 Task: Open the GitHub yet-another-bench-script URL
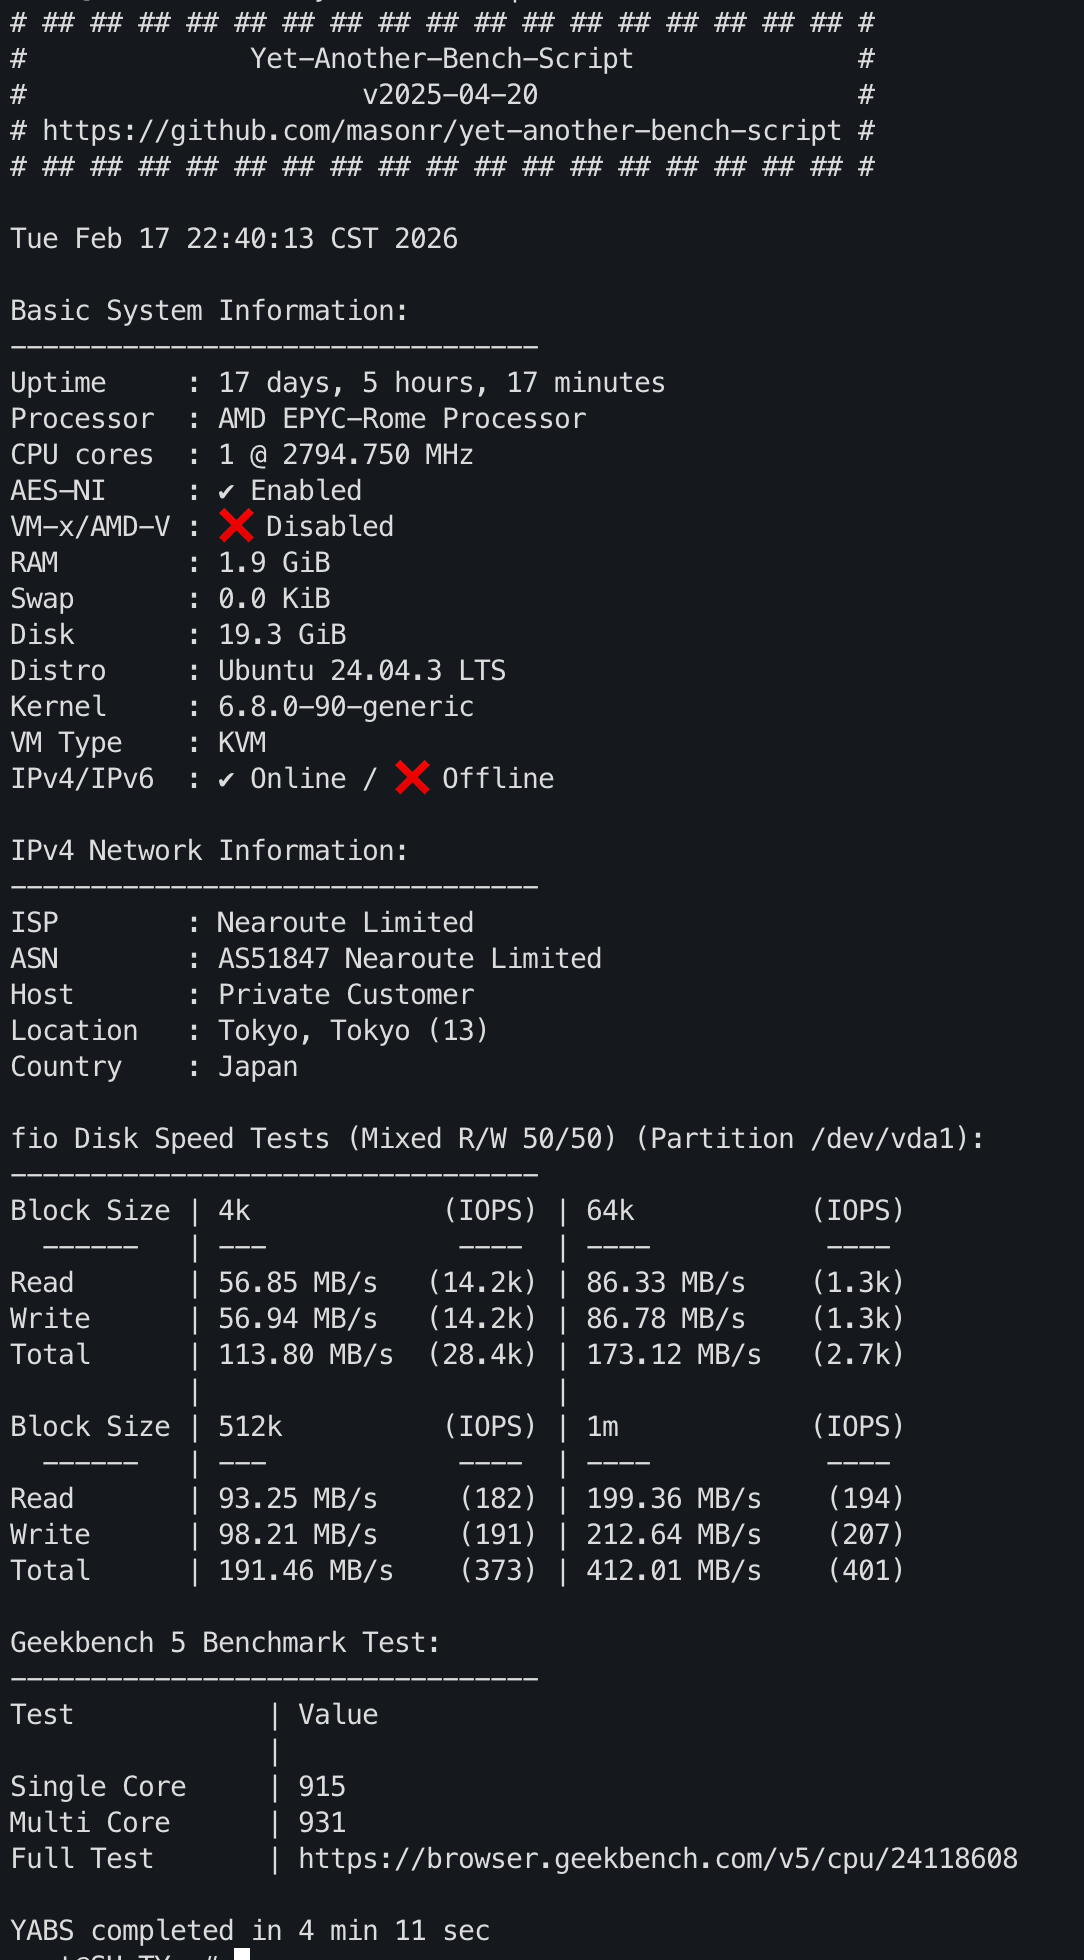coord(441,131)
